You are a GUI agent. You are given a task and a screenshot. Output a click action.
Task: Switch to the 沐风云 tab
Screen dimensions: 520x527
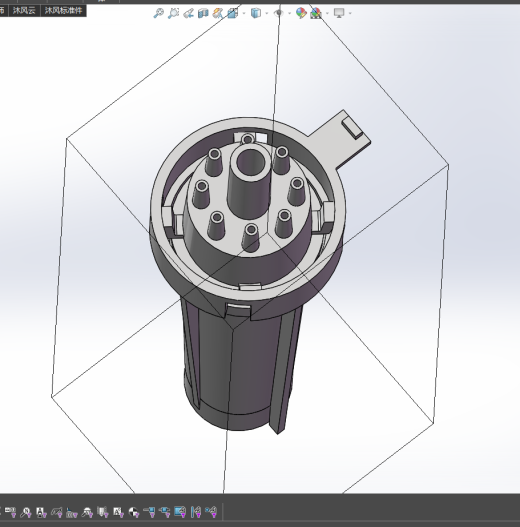click(24, 10)
